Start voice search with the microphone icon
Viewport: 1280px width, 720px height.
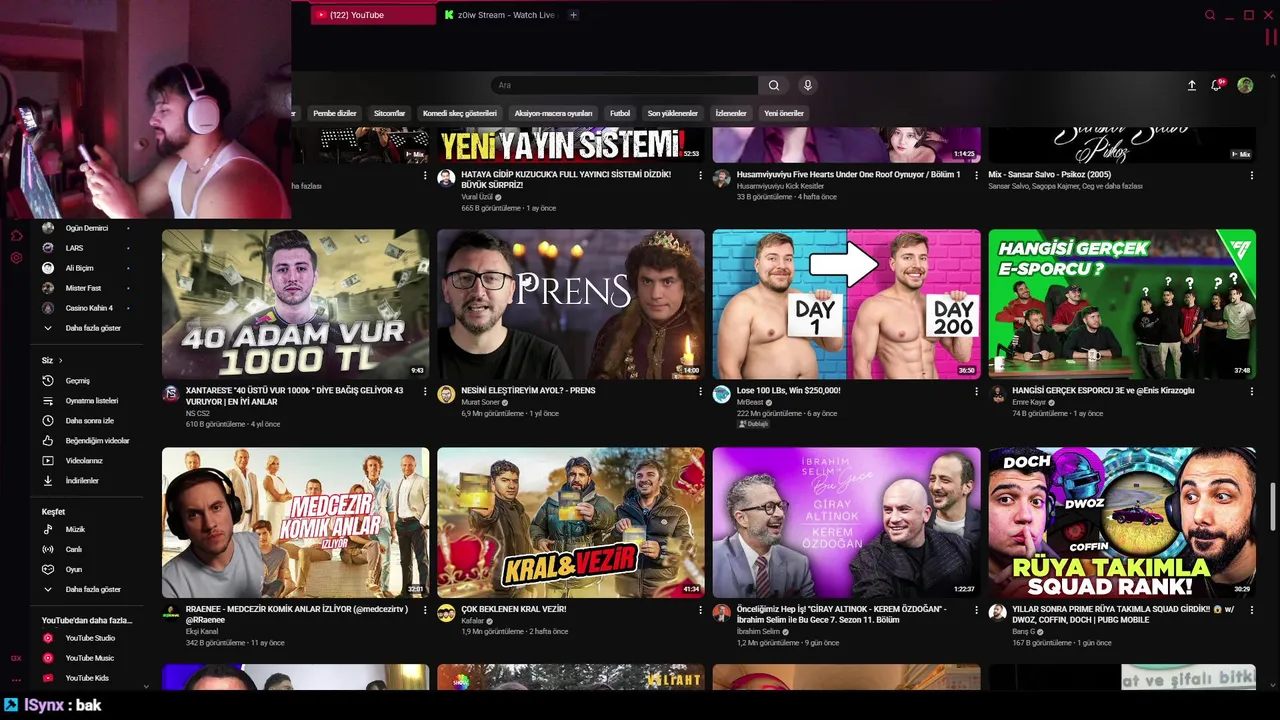click(808, 86)
